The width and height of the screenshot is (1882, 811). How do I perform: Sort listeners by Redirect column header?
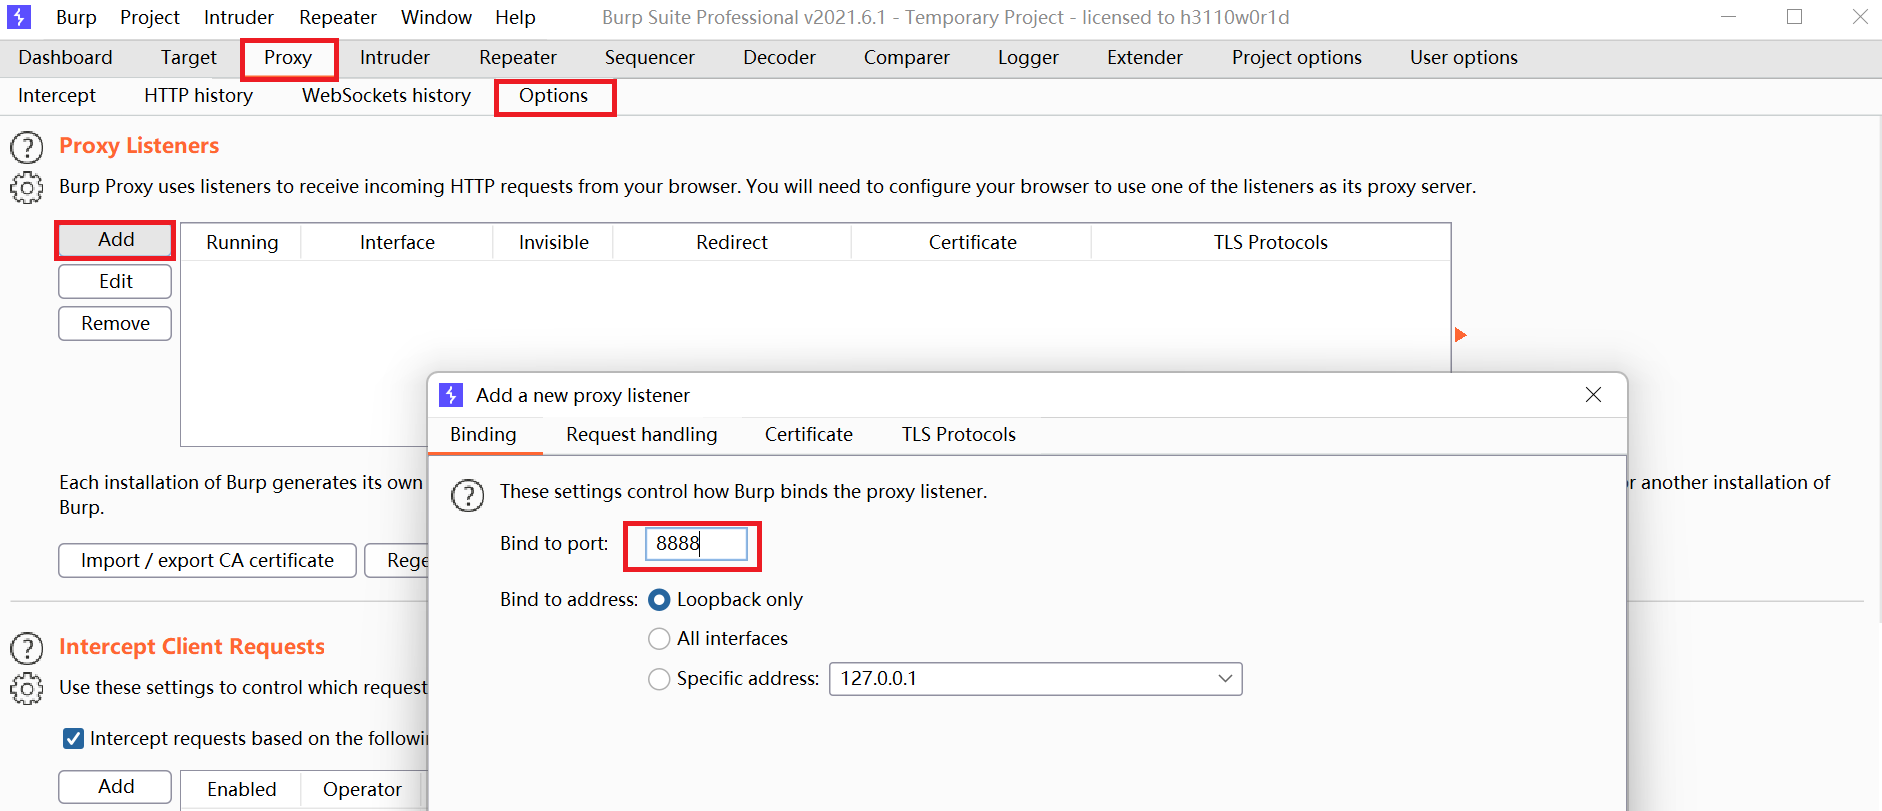(732, 243)
